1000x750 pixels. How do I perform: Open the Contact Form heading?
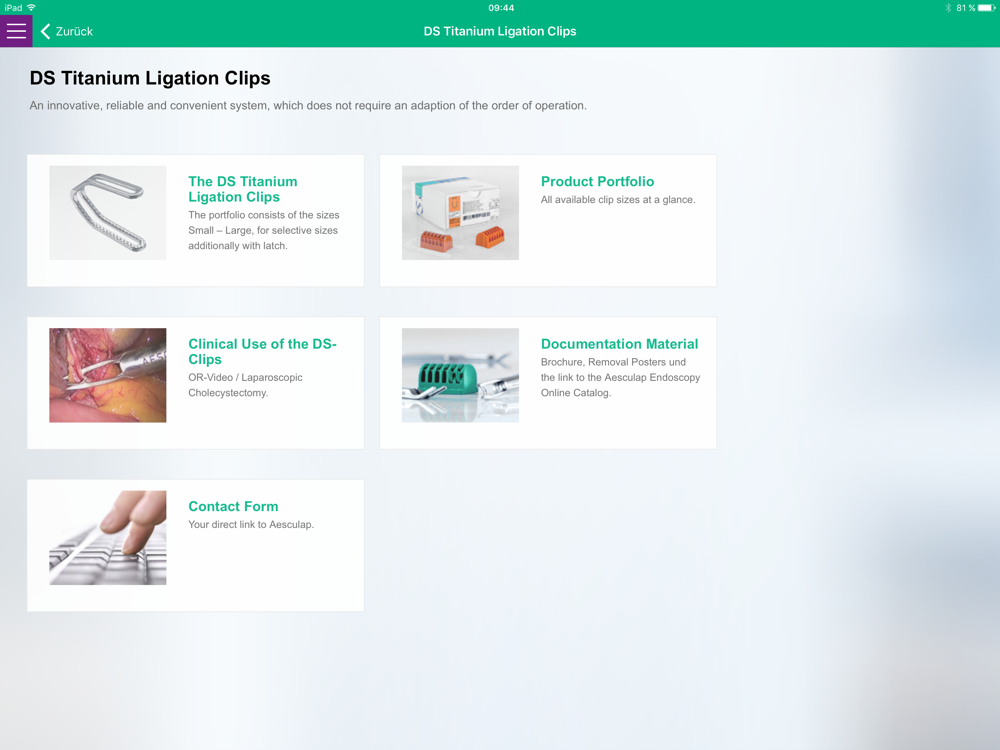point(233,506)
